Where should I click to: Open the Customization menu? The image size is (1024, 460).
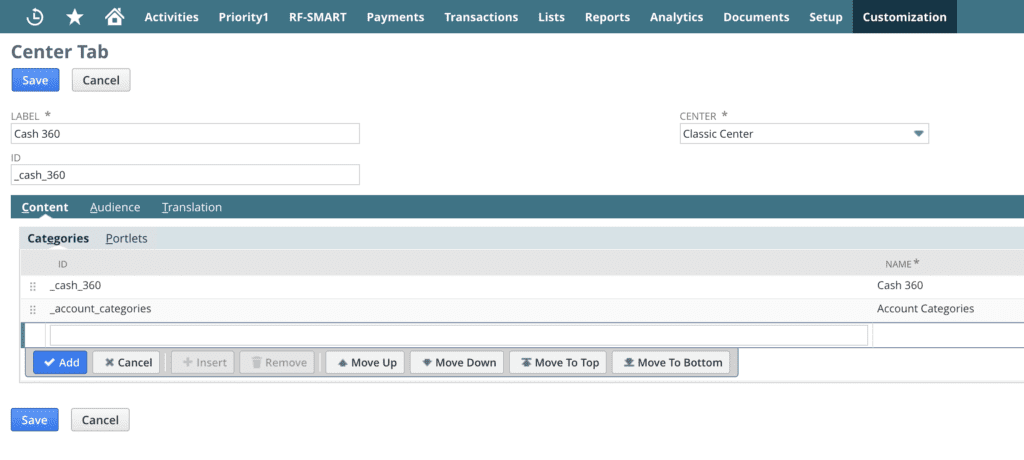904,17
